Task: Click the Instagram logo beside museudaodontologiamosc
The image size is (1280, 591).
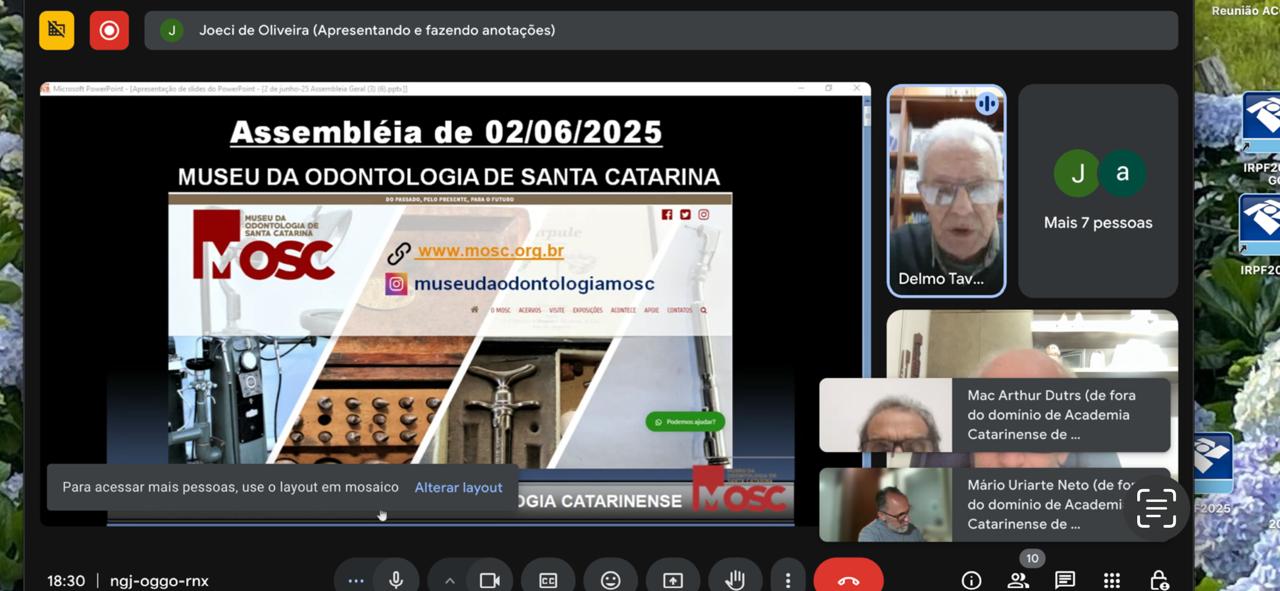Action: tap(397, 284)
